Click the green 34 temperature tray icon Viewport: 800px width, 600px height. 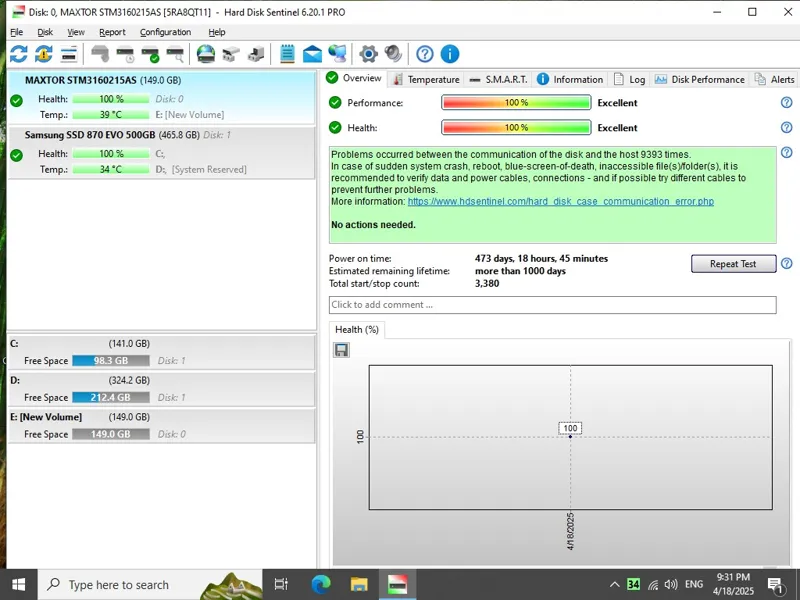tap(633, 584)
